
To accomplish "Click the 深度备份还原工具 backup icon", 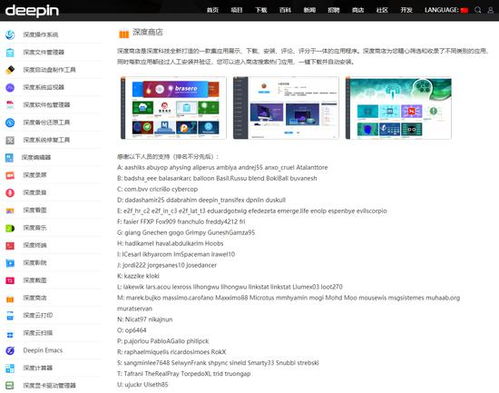I will [10, 122].
